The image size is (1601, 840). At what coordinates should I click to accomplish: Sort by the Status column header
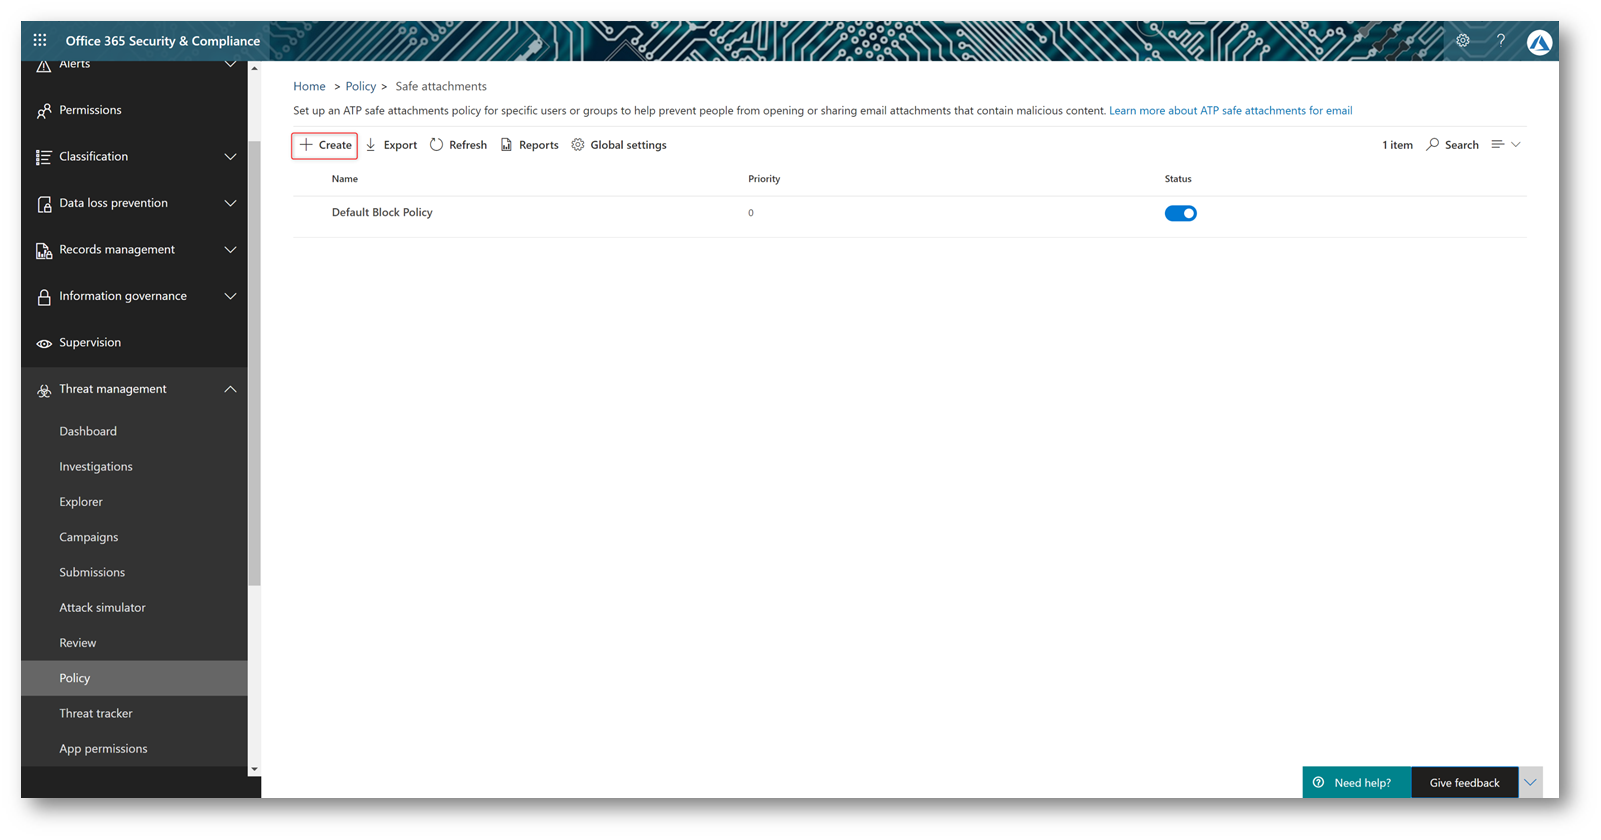(1178, 179)
